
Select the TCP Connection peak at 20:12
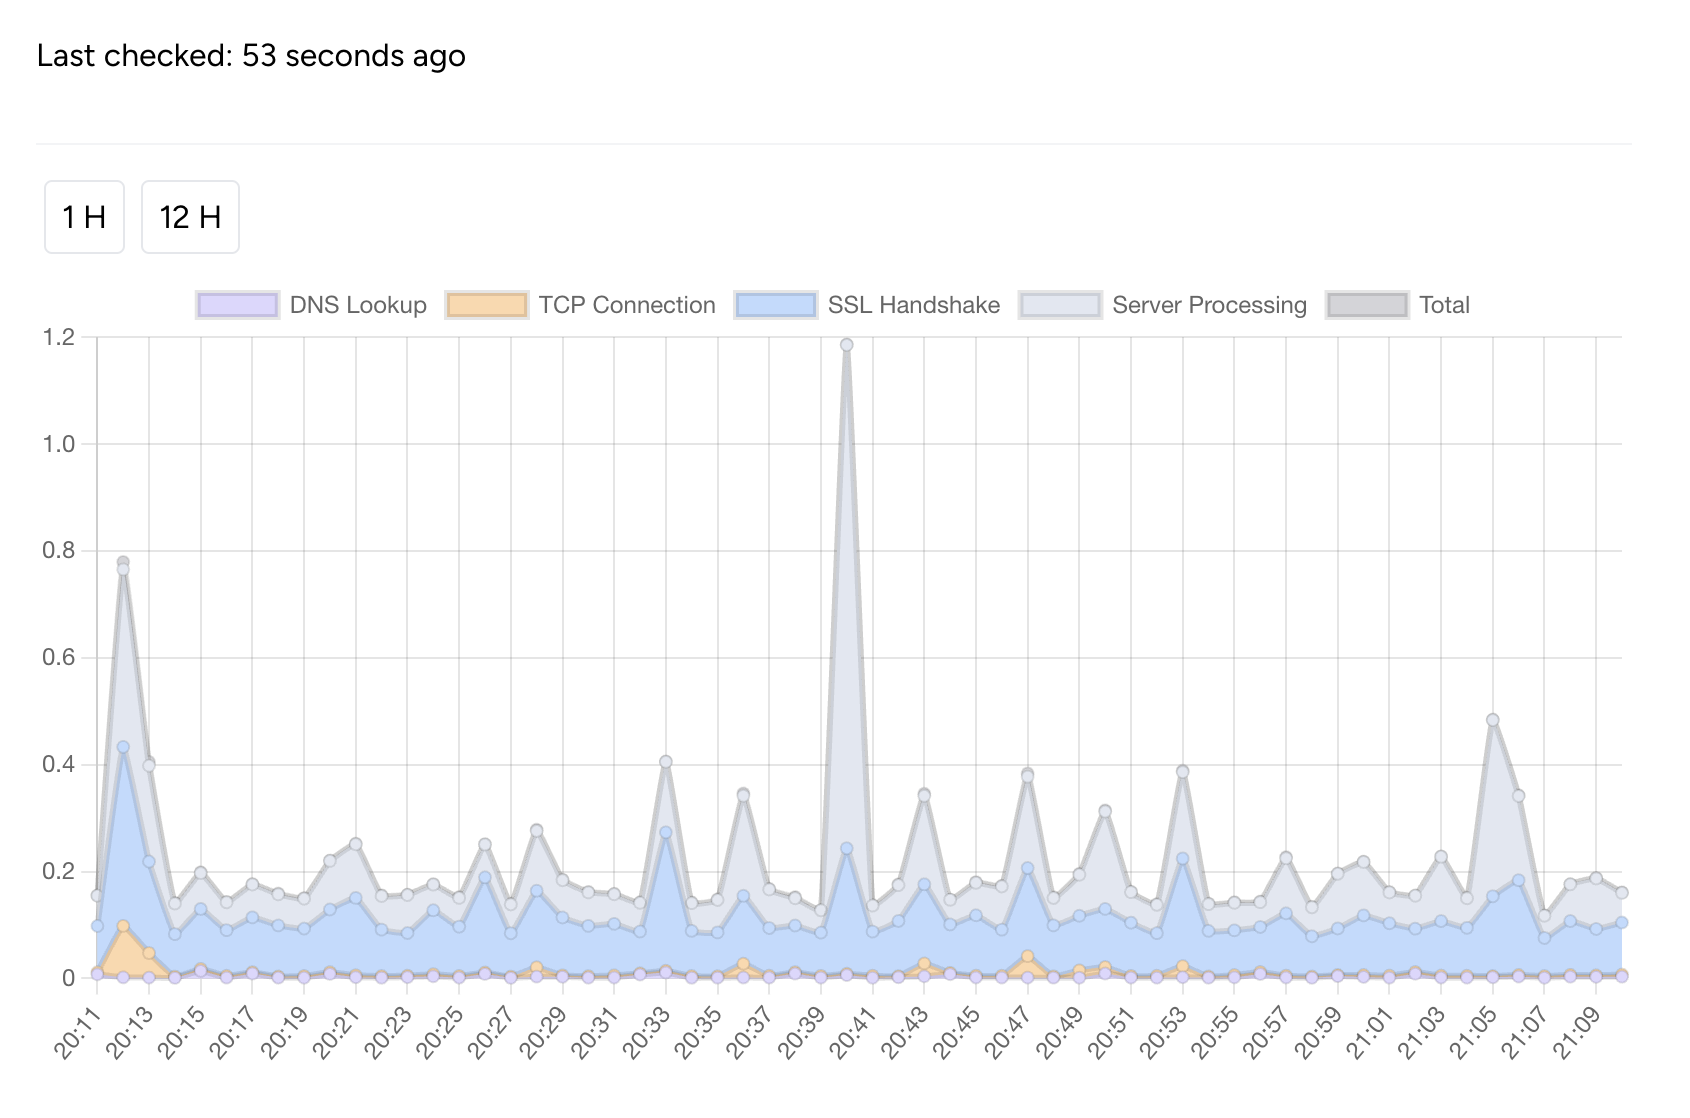pos(123,926)
